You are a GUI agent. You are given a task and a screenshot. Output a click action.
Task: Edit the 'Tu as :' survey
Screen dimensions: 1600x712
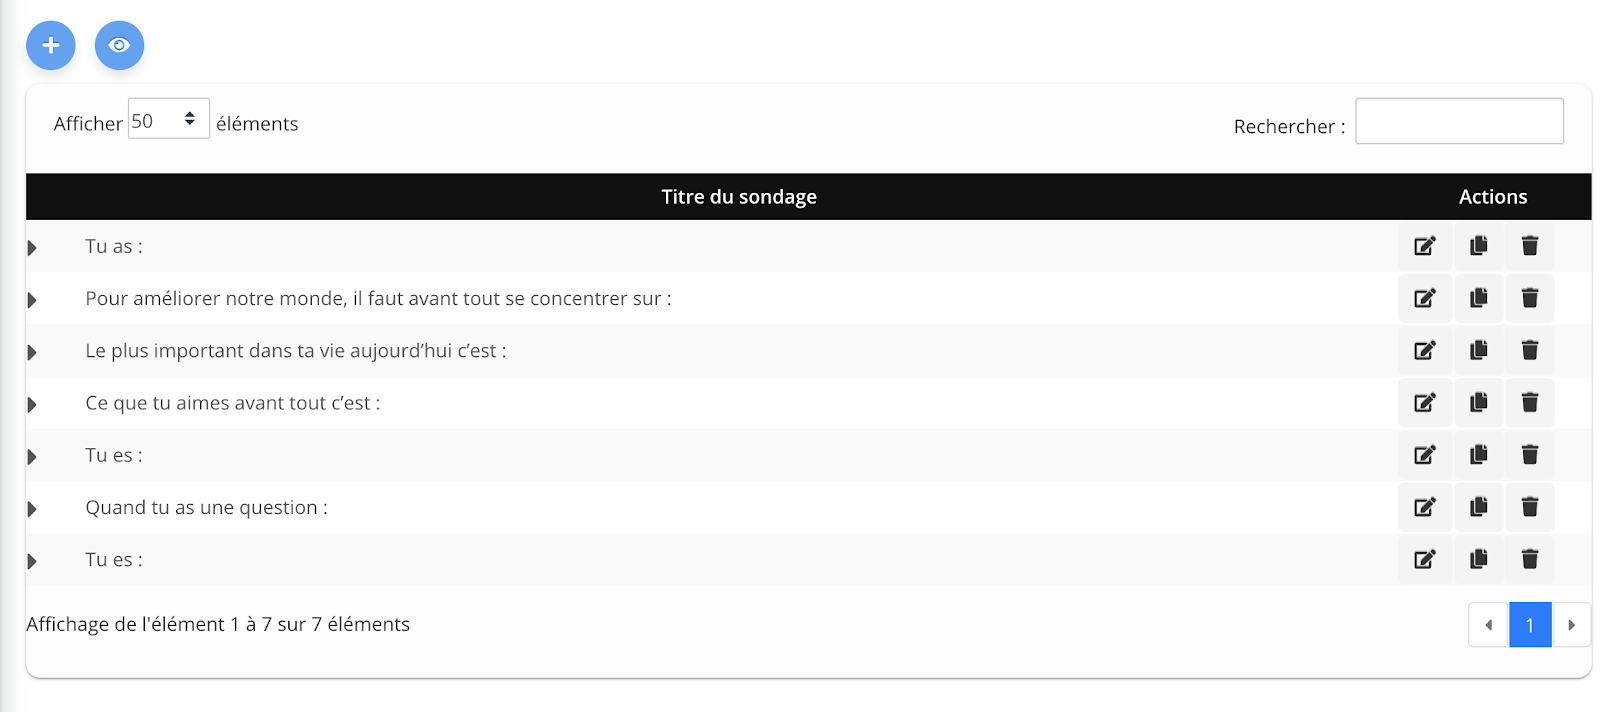(1425, 246)
